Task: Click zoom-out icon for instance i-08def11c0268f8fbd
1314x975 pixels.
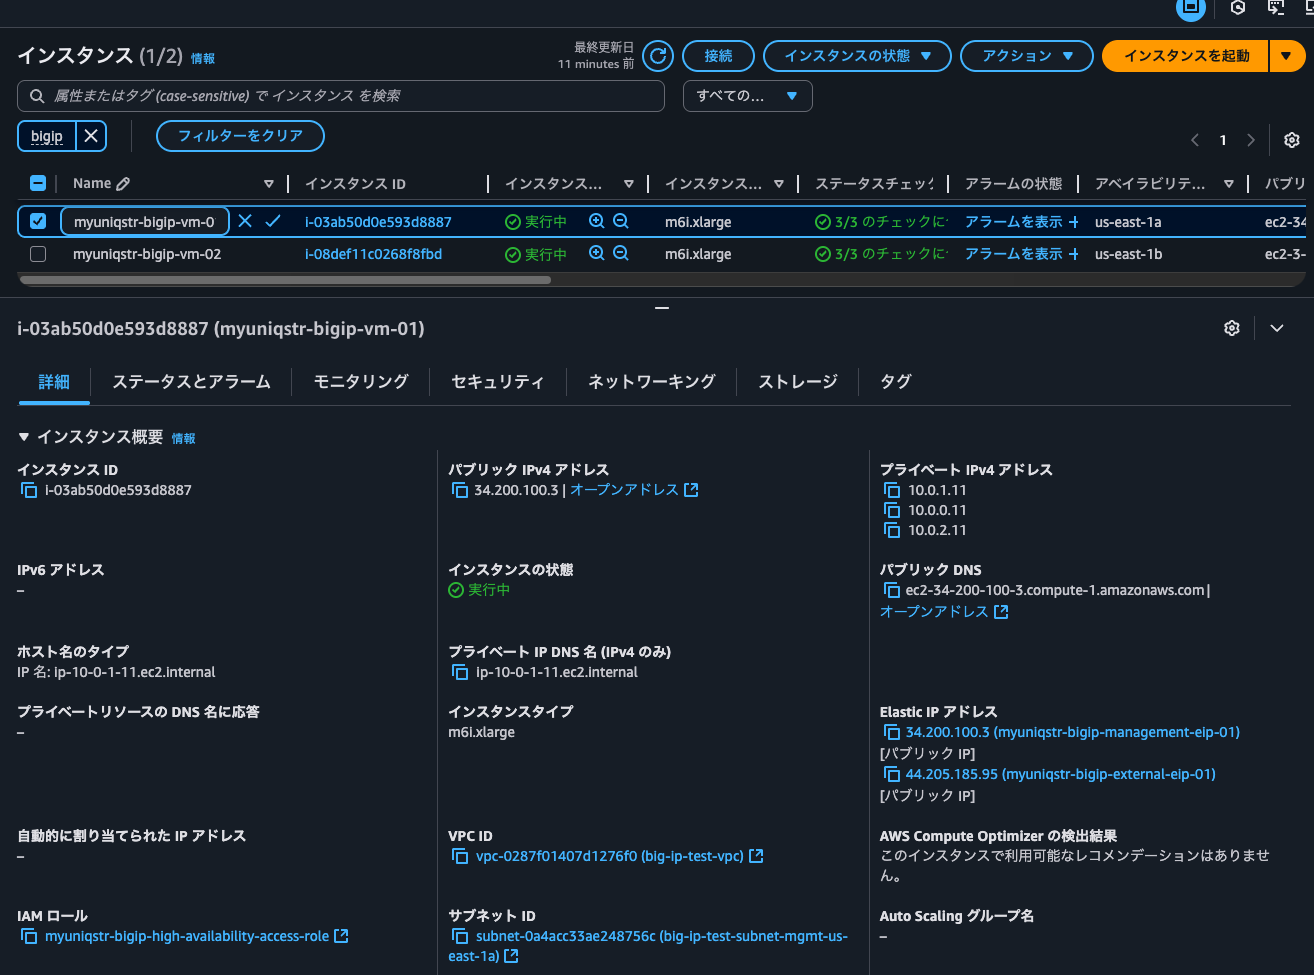Action: 621,253
